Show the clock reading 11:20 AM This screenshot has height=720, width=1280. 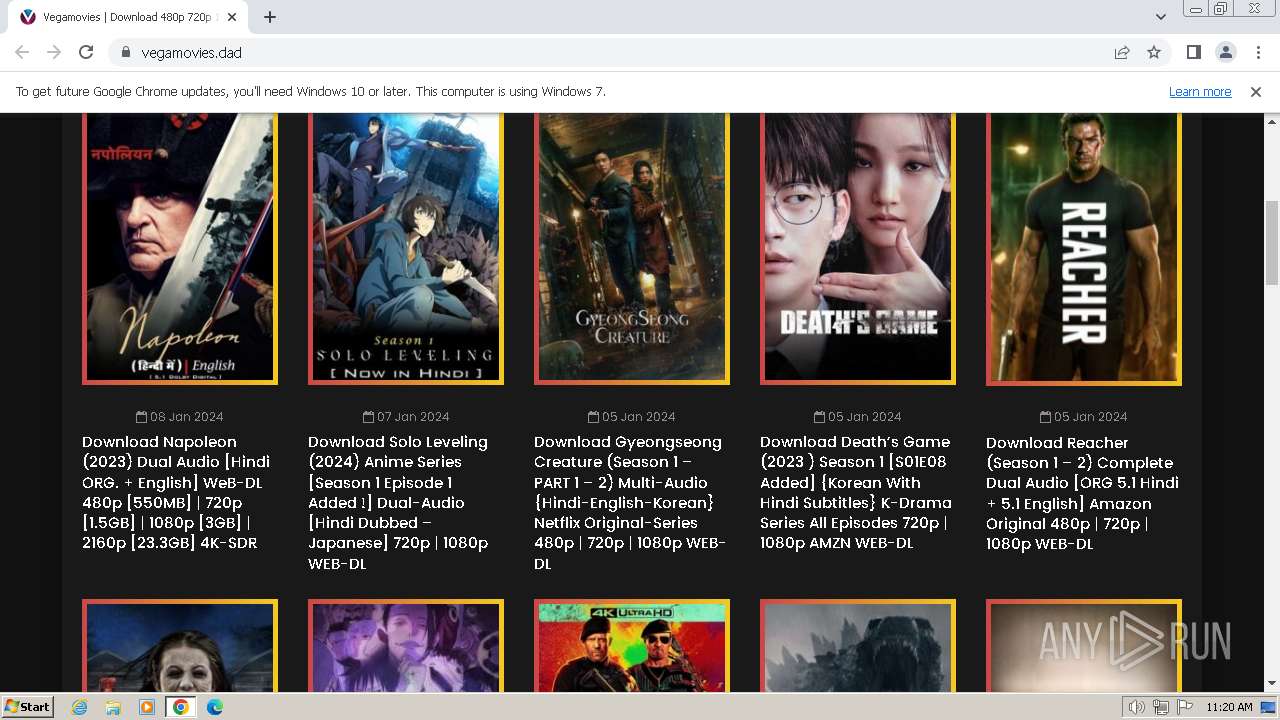(1229, 707)
